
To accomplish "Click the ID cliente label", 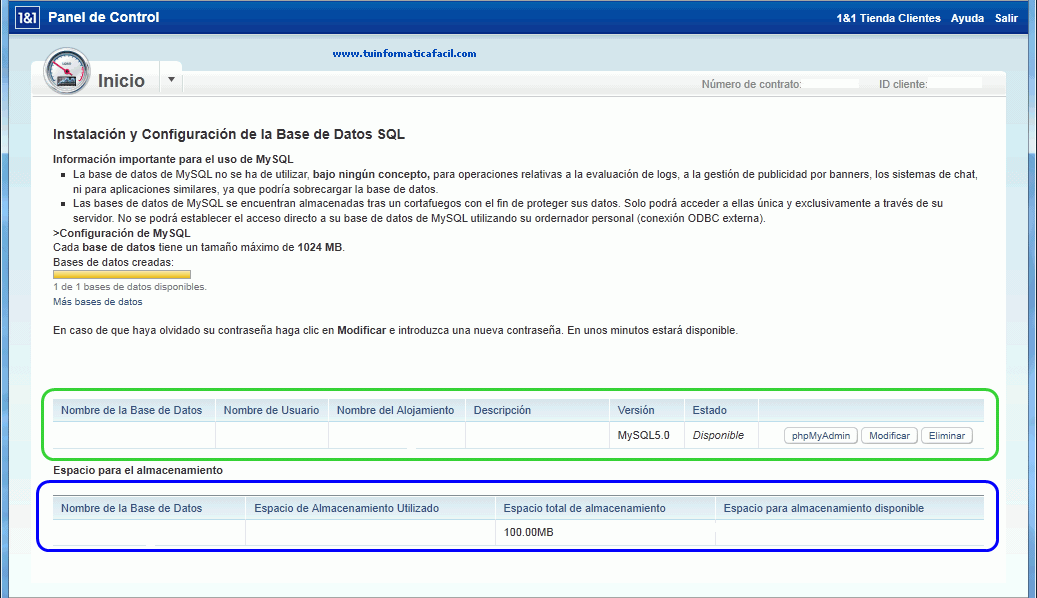I will click(x=903, y=84).
